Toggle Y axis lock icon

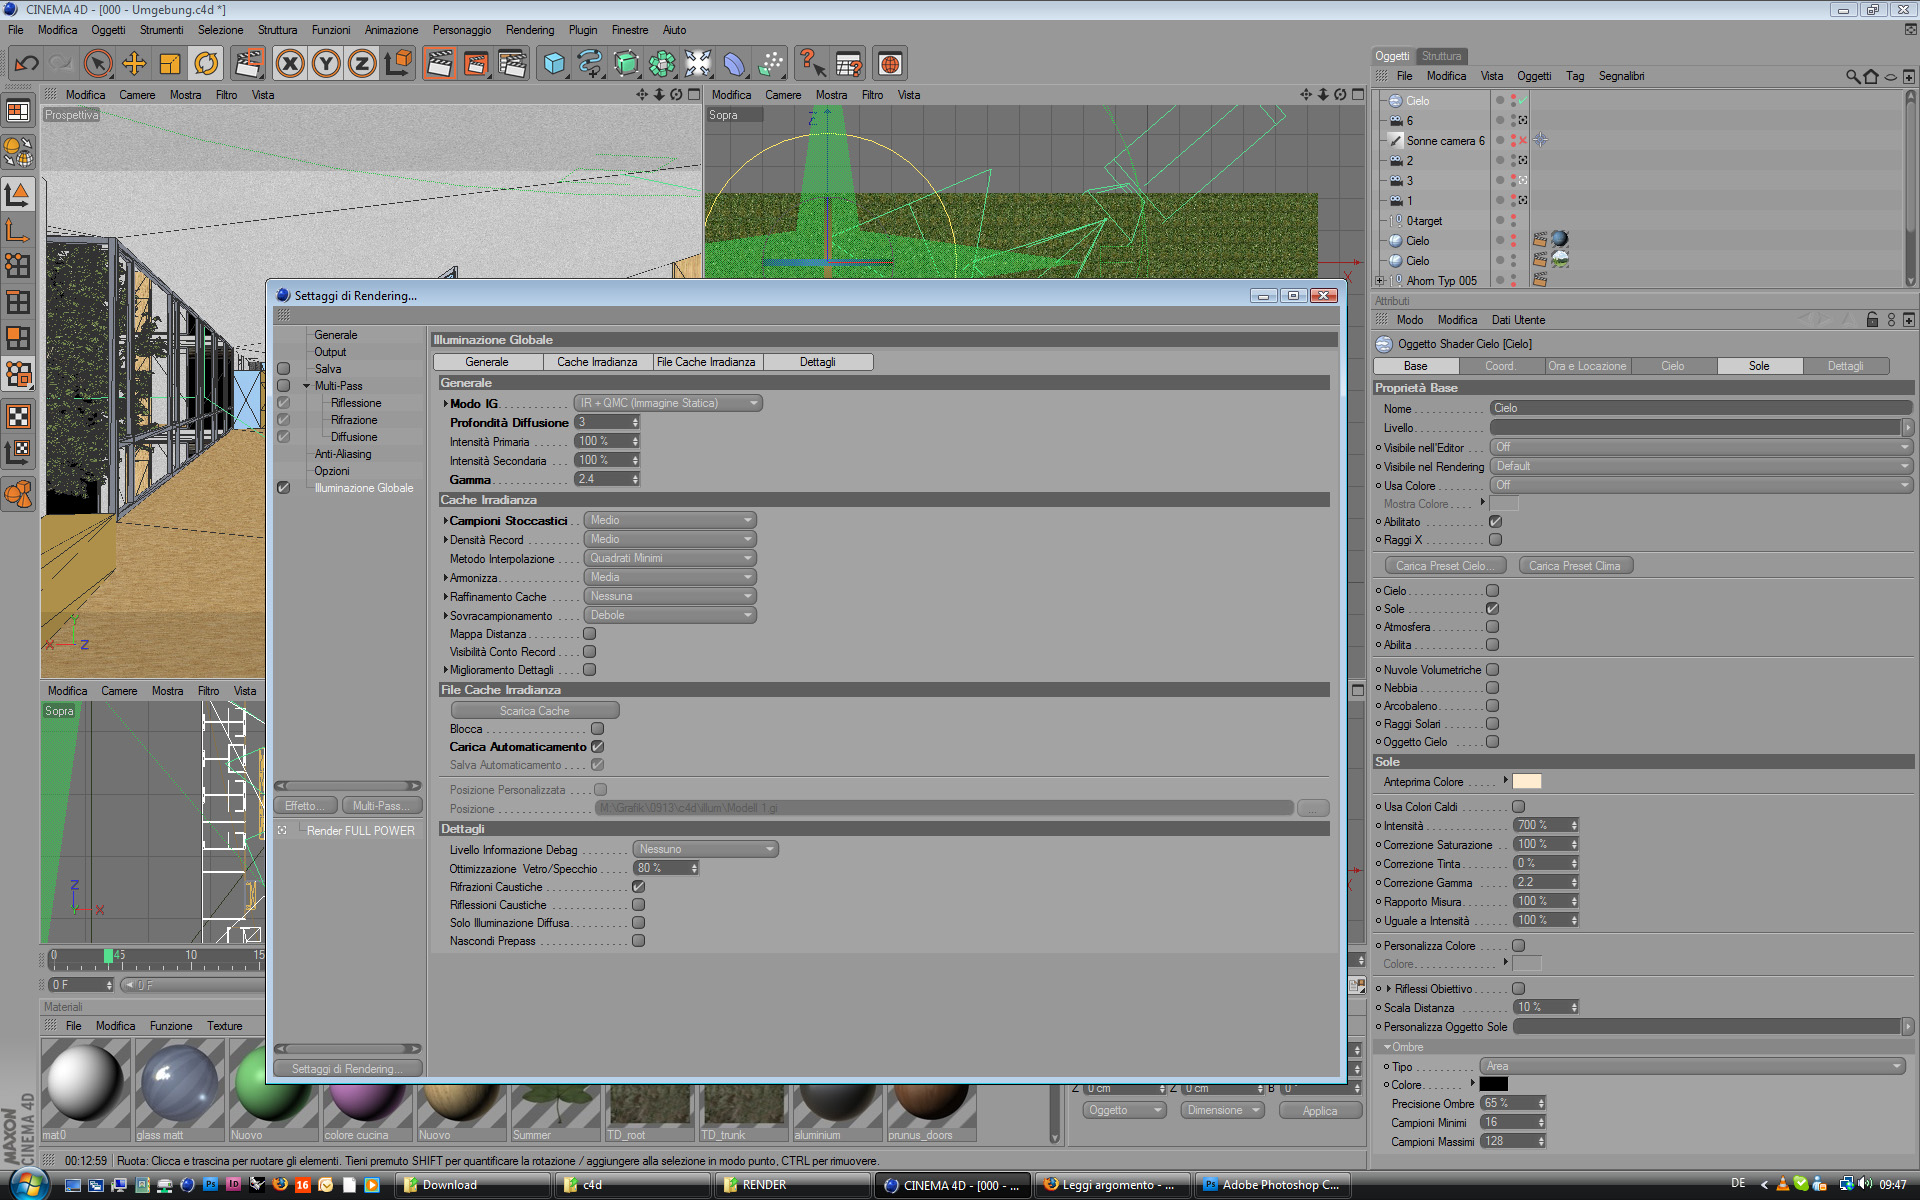coord(326,64)
